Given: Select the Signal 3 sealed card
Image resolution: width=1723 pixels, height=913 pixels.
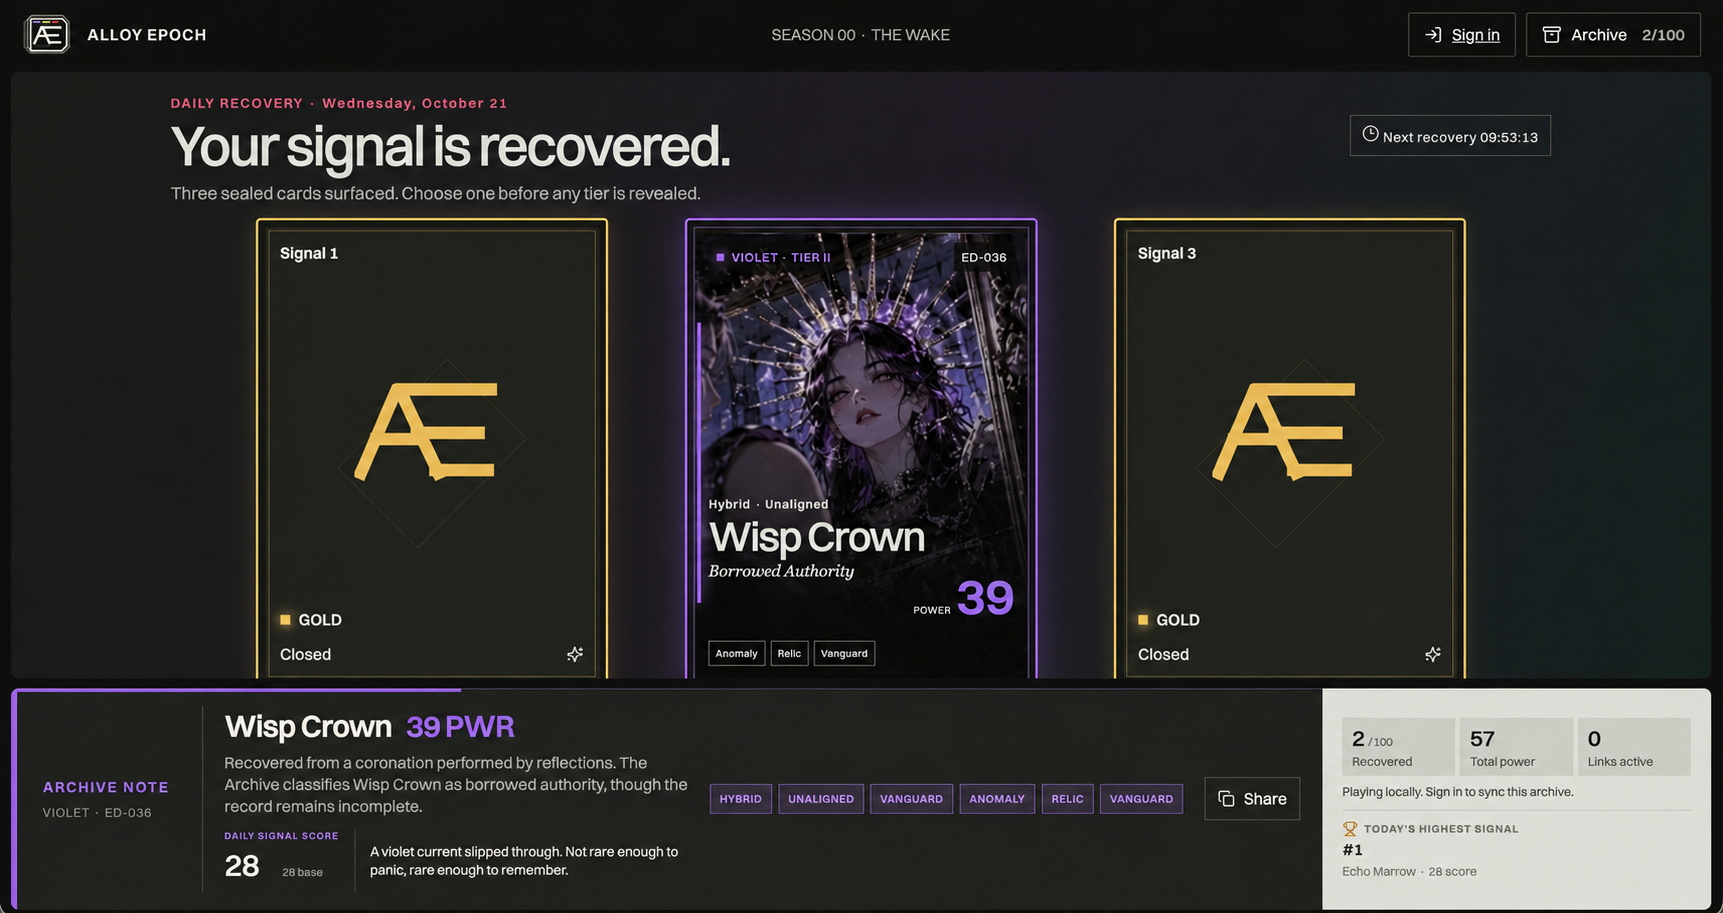Looking at the screenshot, I should click(1290, 448).
